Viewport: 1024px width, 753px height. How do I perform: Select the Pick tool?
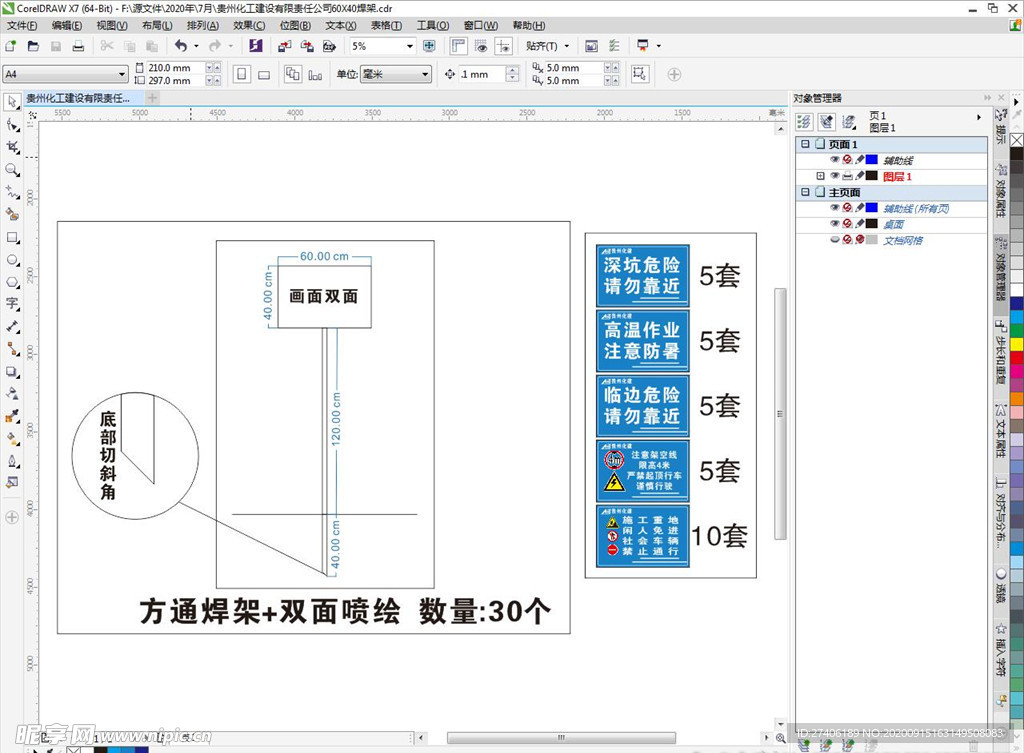(x=12, y=102)
